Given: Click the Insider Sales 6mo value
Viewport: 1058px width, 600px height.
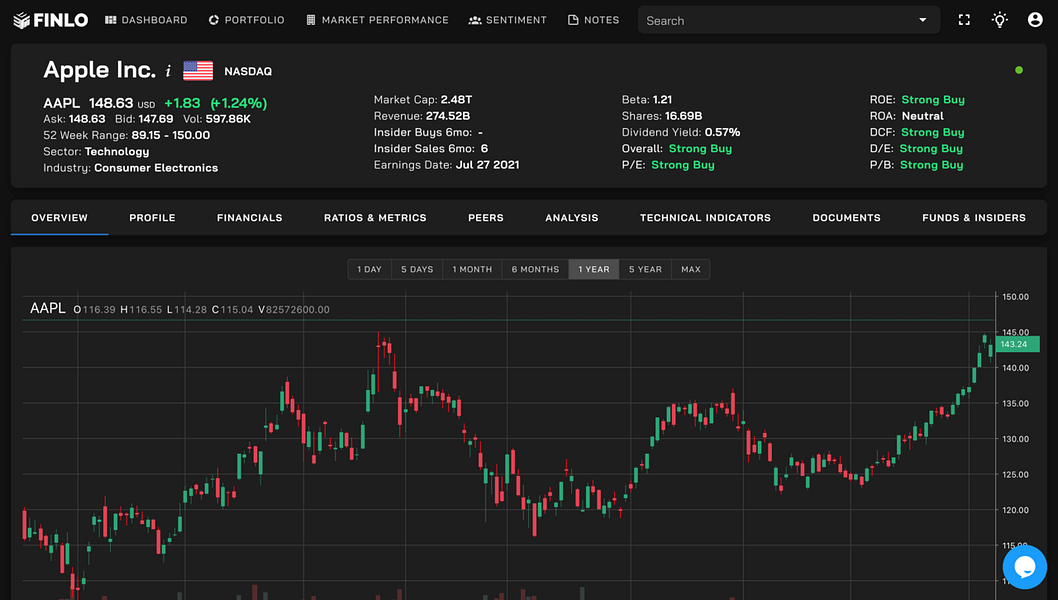Looking at the screenshot, I should pos(484,148).
